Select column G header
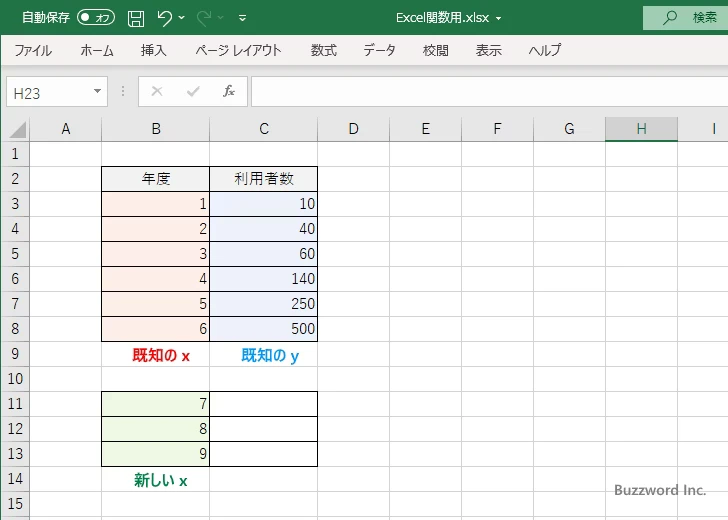The height and width of the screenshot is (520, 728). pos(570,129)
